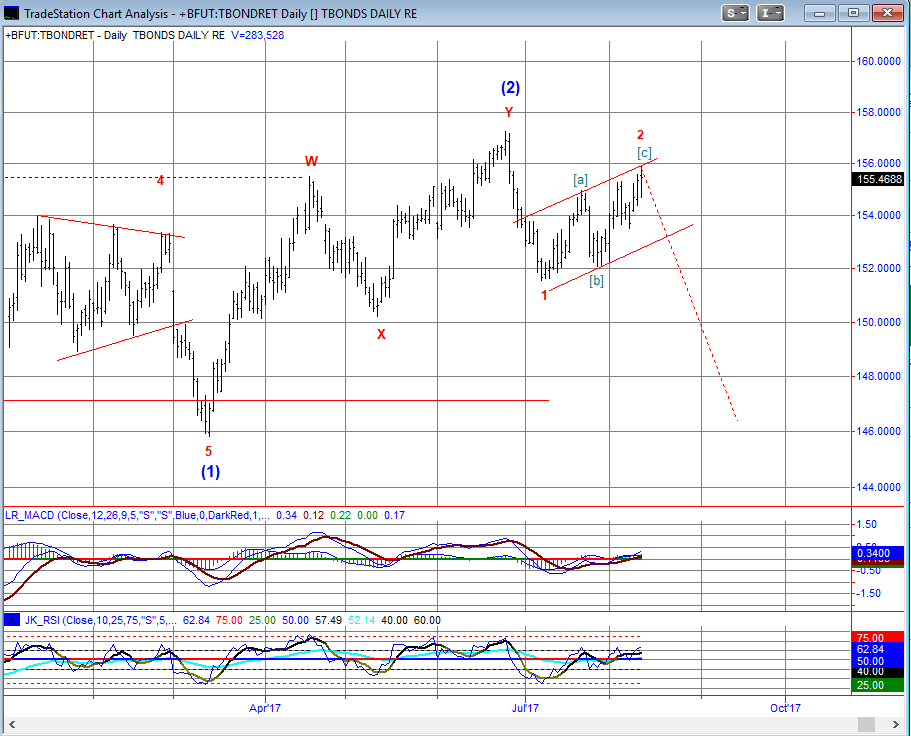Click the I button in the title bar
The height and width of the screenshot is (736, 911).
770,13
